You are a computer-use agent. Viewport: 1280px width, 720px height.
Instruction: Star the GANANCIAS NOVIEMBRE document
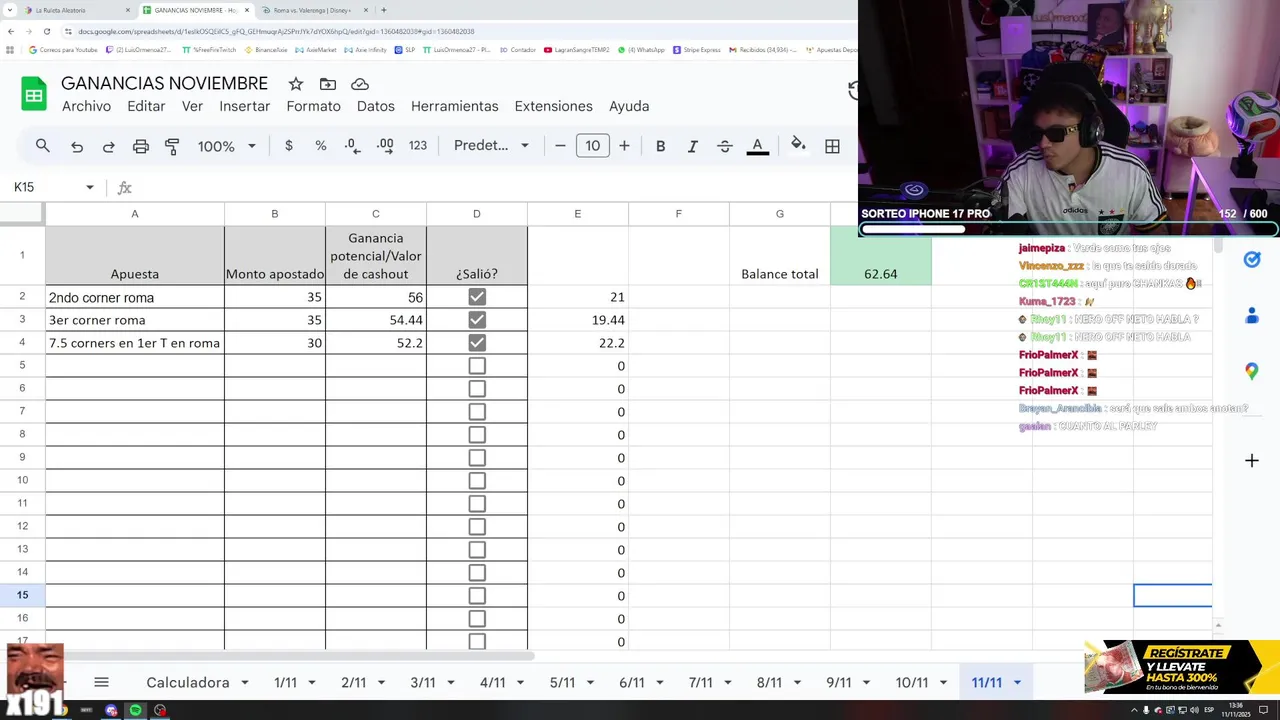(296, 84)
